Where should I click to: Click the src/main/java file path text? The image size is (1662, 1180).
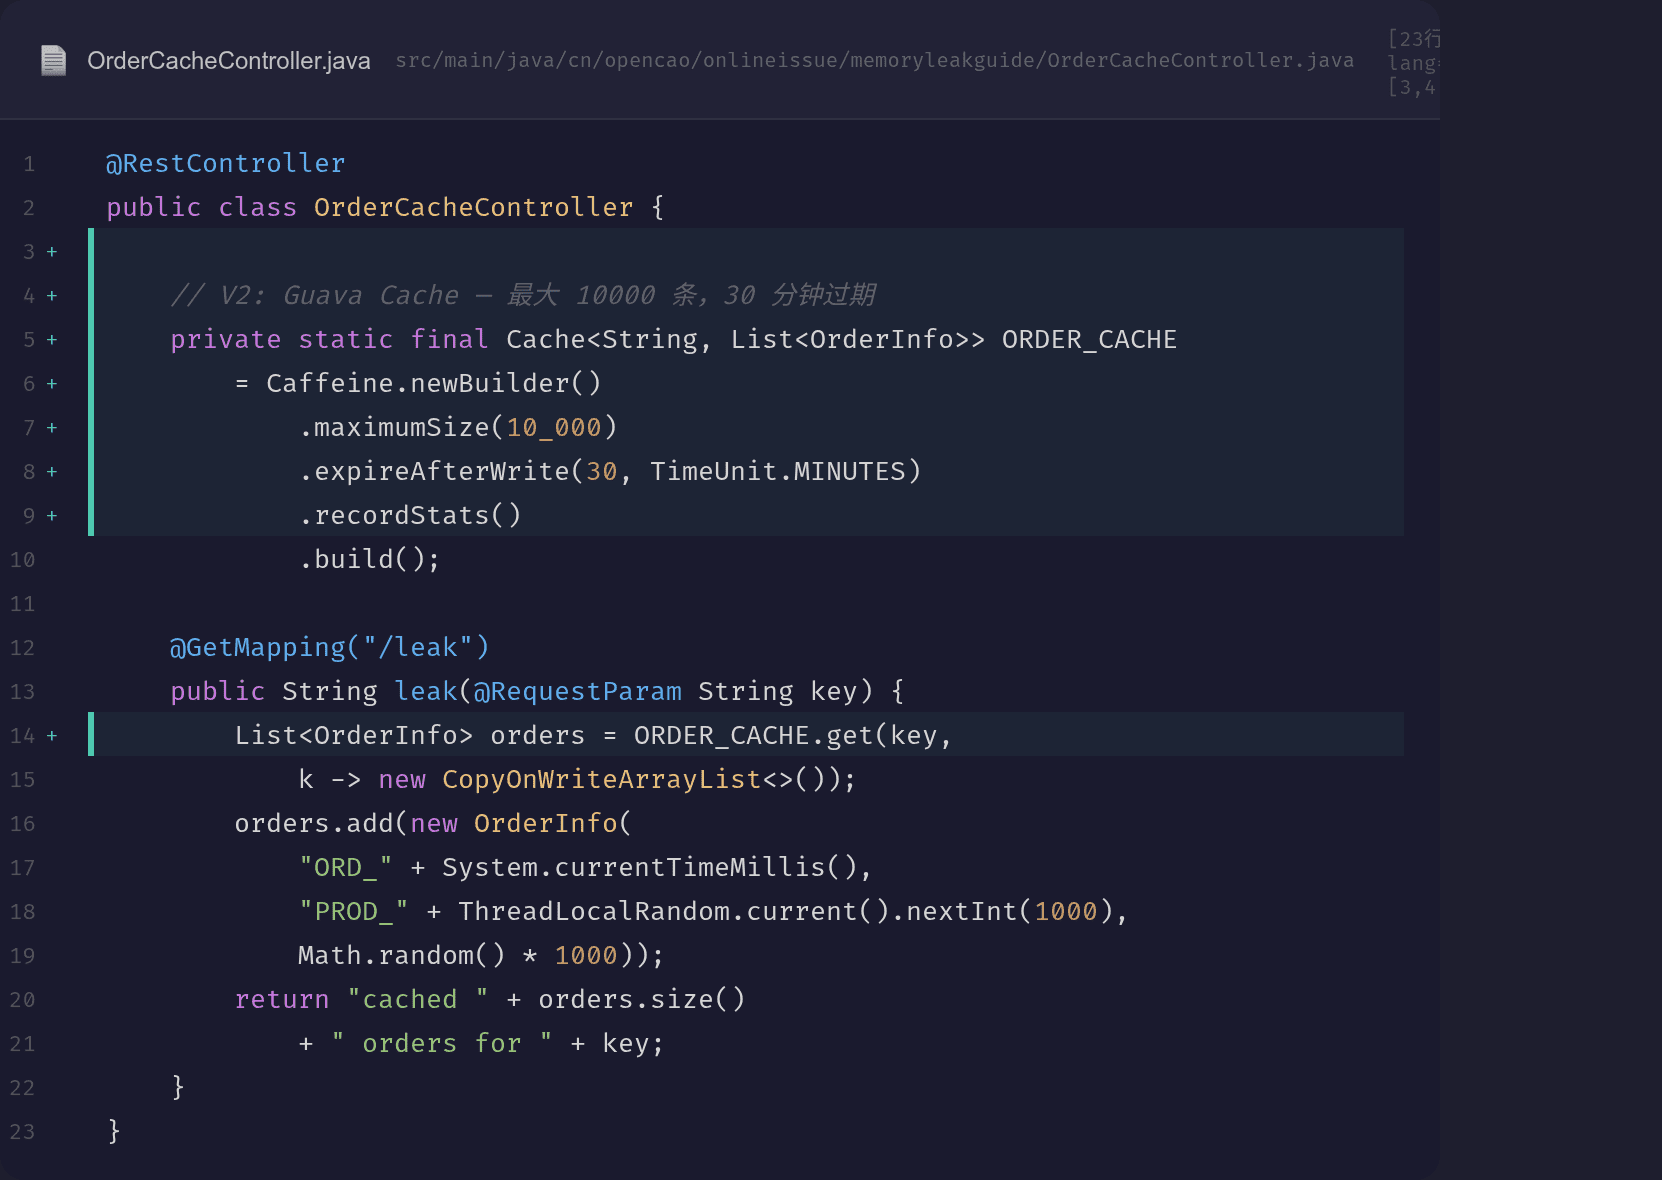874,60
